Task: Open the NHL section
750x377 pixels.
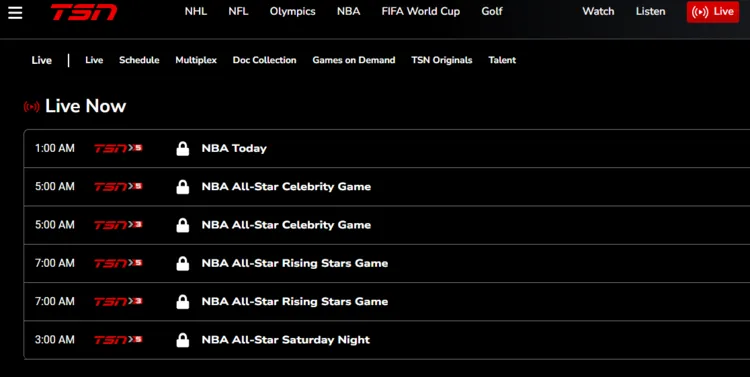Action: pyautogui.click(x=196, y=11)
